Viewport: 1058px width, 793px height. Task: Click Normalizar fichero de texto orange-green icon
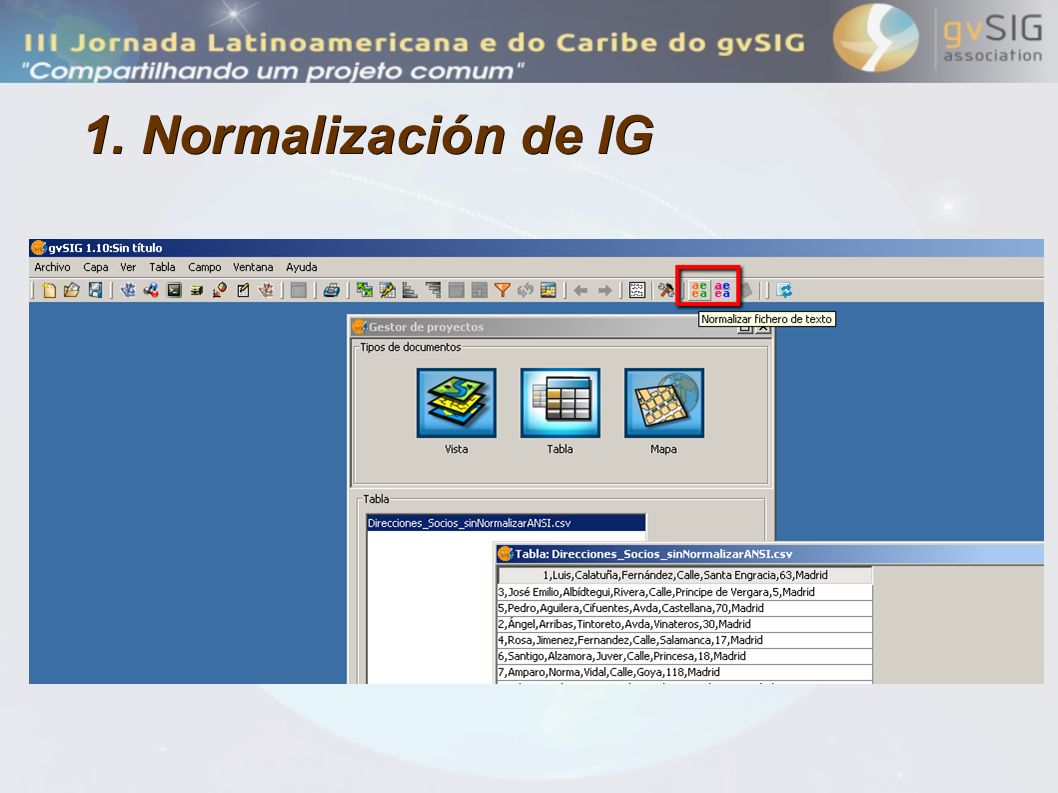coord(700,290)
